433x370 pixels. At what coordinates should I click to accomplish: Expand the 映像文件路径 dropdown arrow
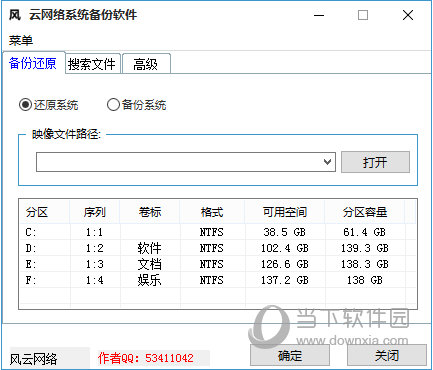(327, 162)
